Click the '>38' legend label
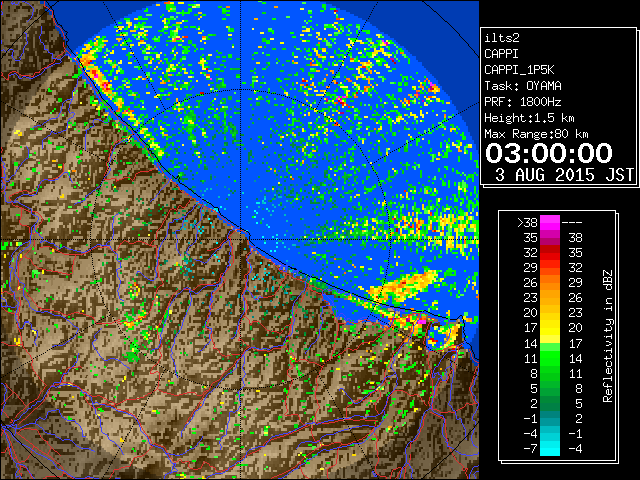 [527, 223]
